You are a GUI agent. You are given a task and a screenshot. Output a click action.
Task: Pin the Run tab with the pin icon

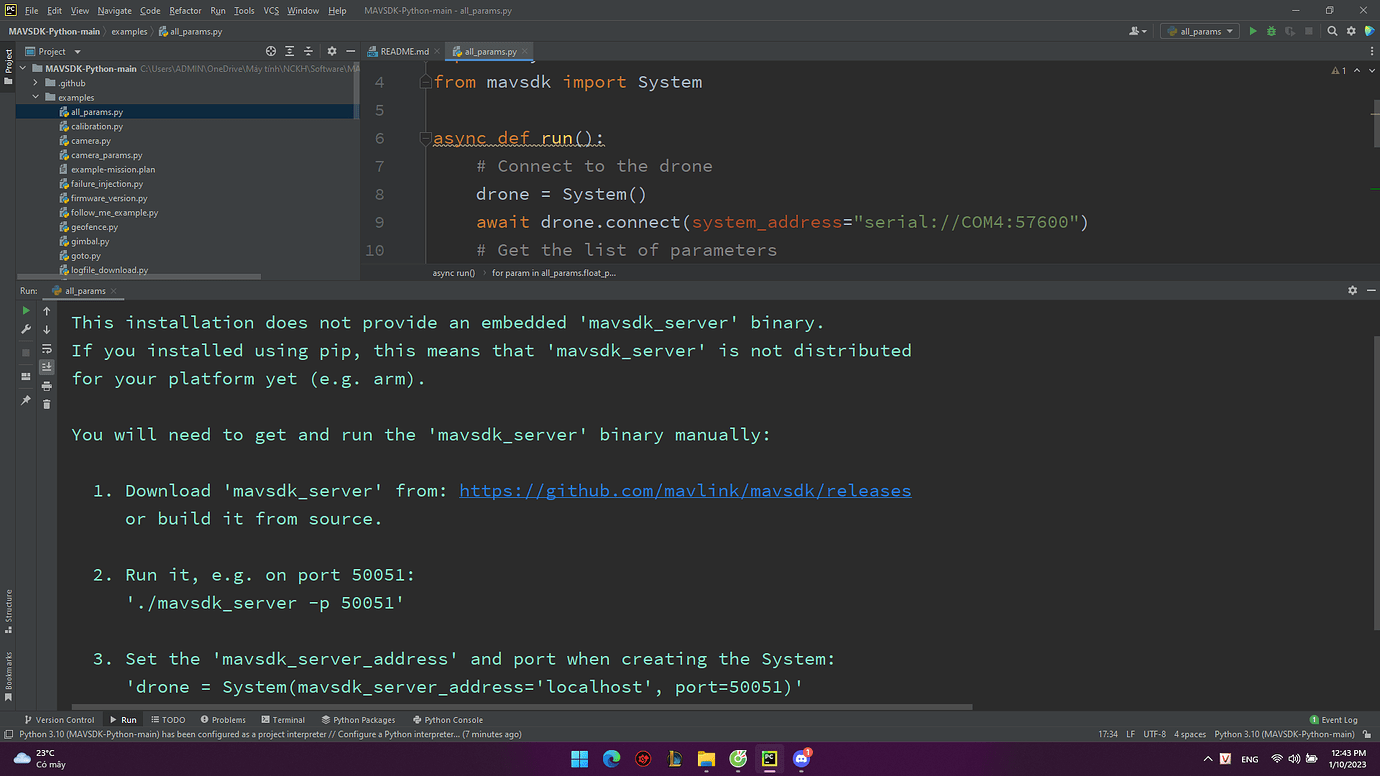27,400
